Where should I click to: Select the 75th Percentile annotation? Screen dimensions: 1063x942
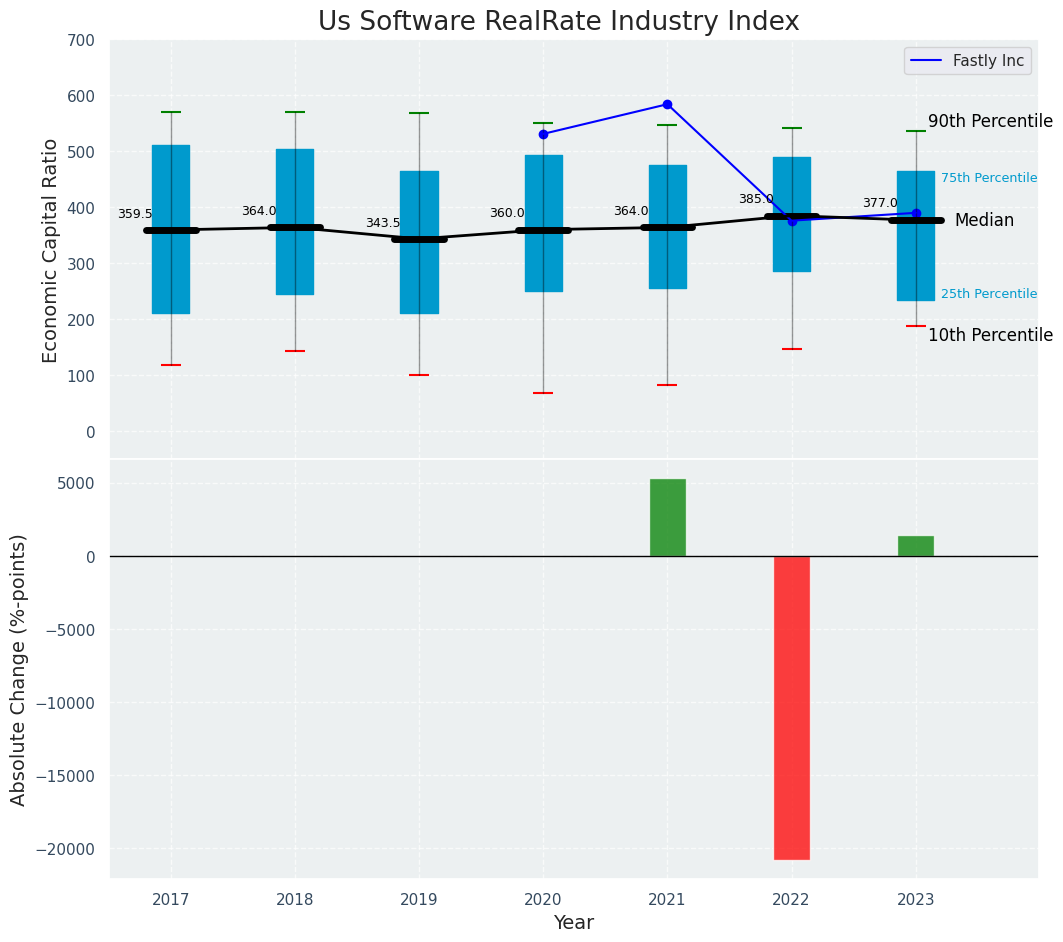coord(988,178)
